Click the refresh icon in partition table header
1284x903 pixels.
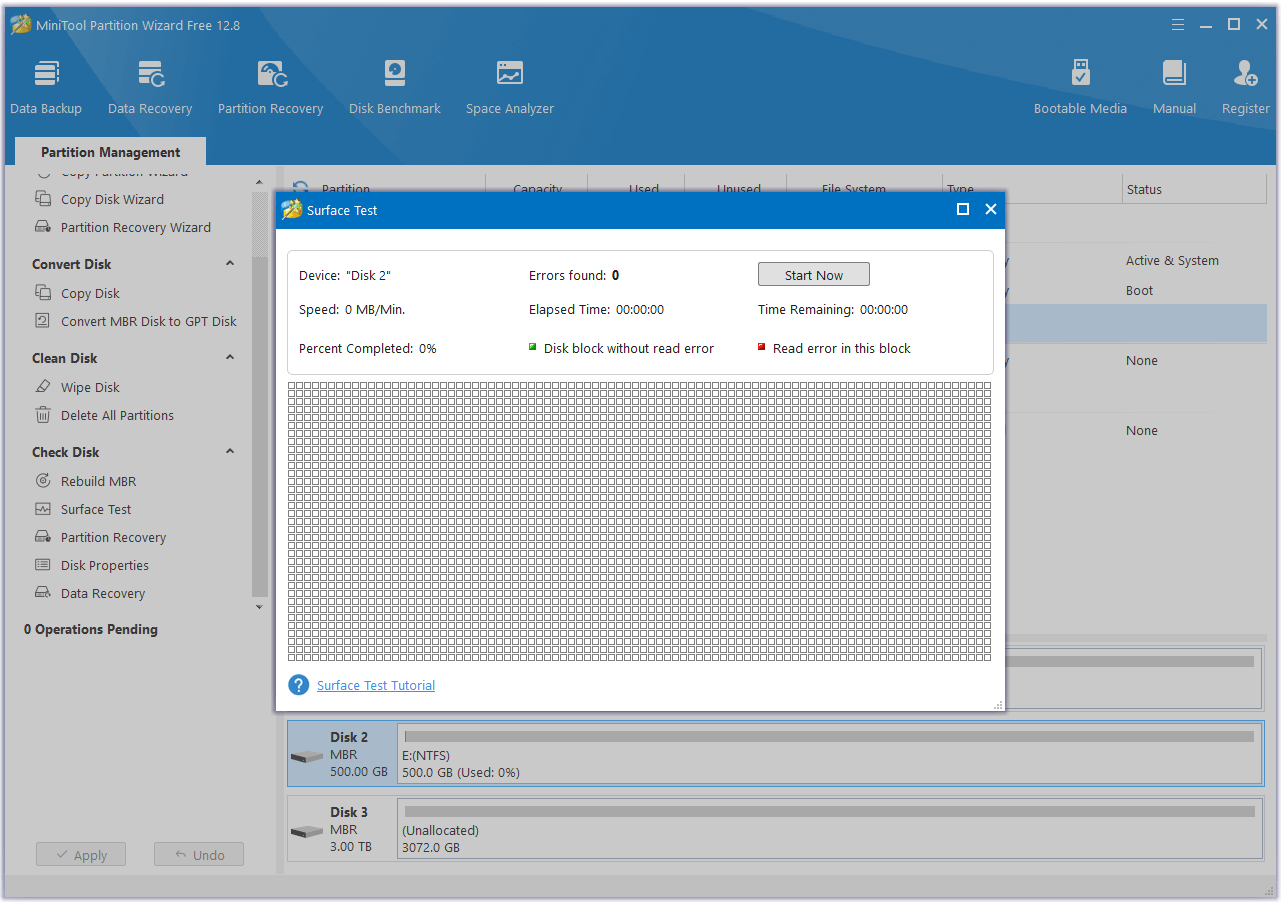(300, 188)
